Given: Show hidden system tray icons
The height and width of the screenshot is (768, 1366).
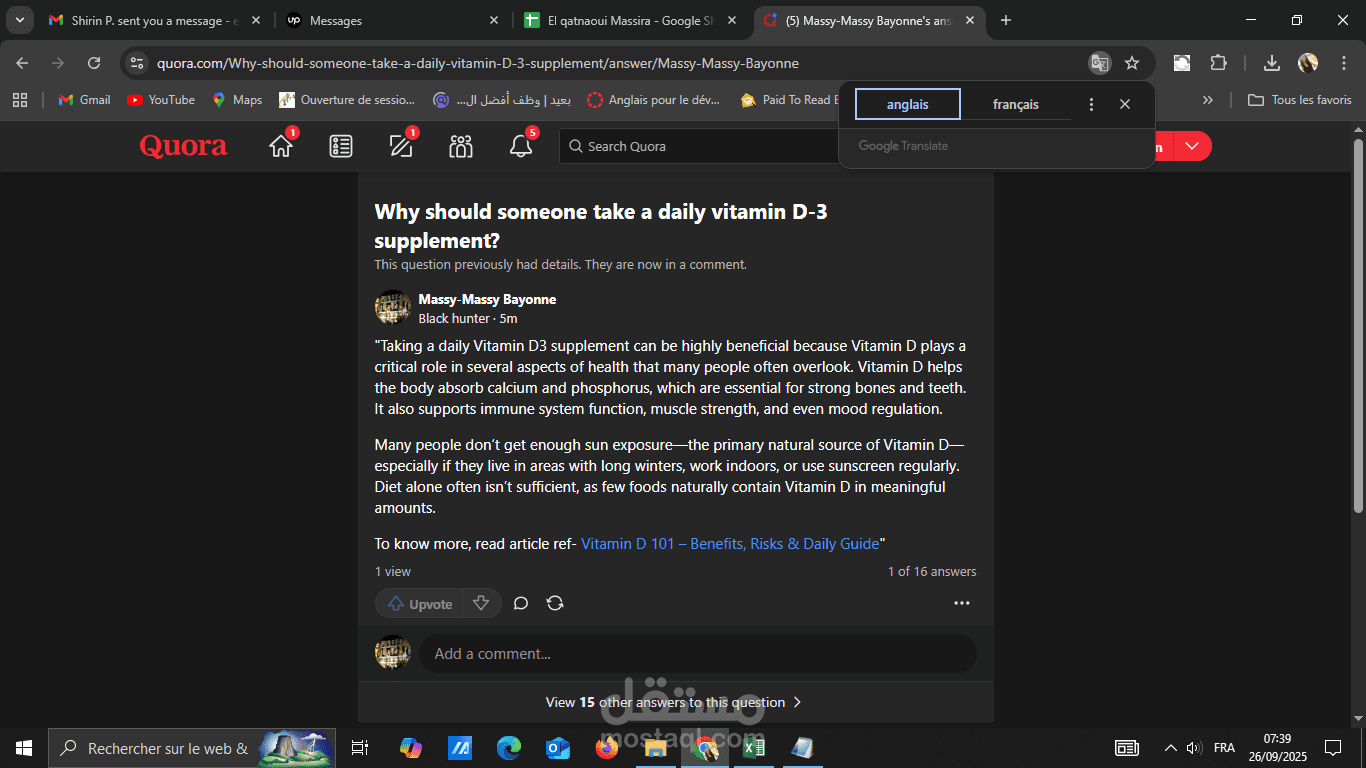Looking at the screenshot, I should tap(1170, 748).
